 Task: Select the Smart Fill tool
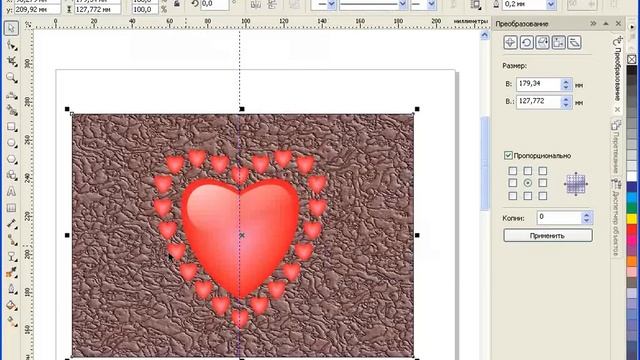(11, 110)
